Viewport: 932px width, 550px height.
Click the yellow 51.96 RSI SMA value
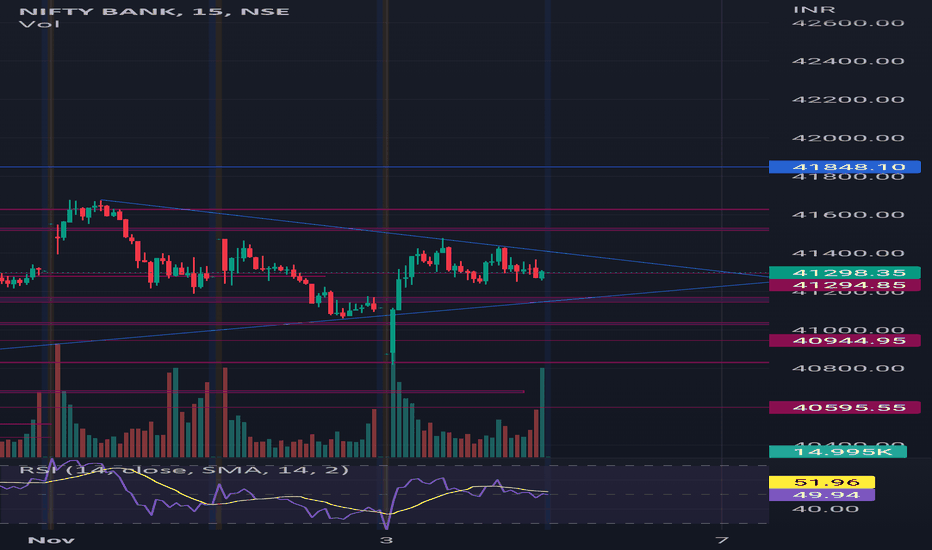tap(822, 482)
